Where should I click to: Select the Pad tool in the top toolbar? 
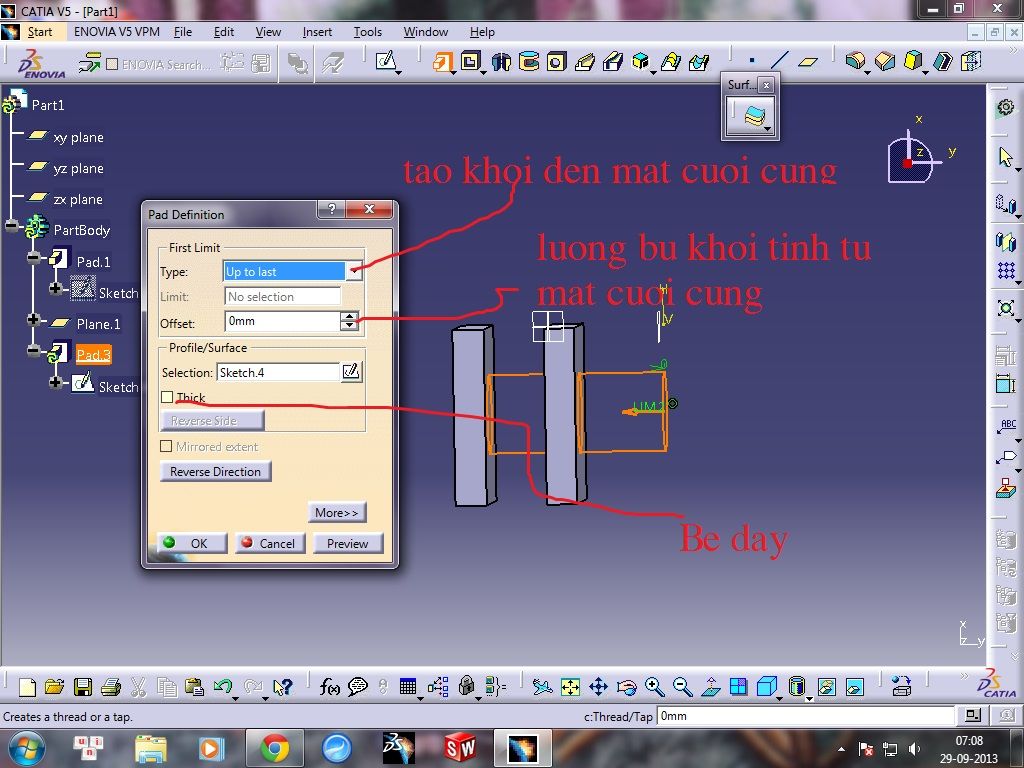(443, 62)
